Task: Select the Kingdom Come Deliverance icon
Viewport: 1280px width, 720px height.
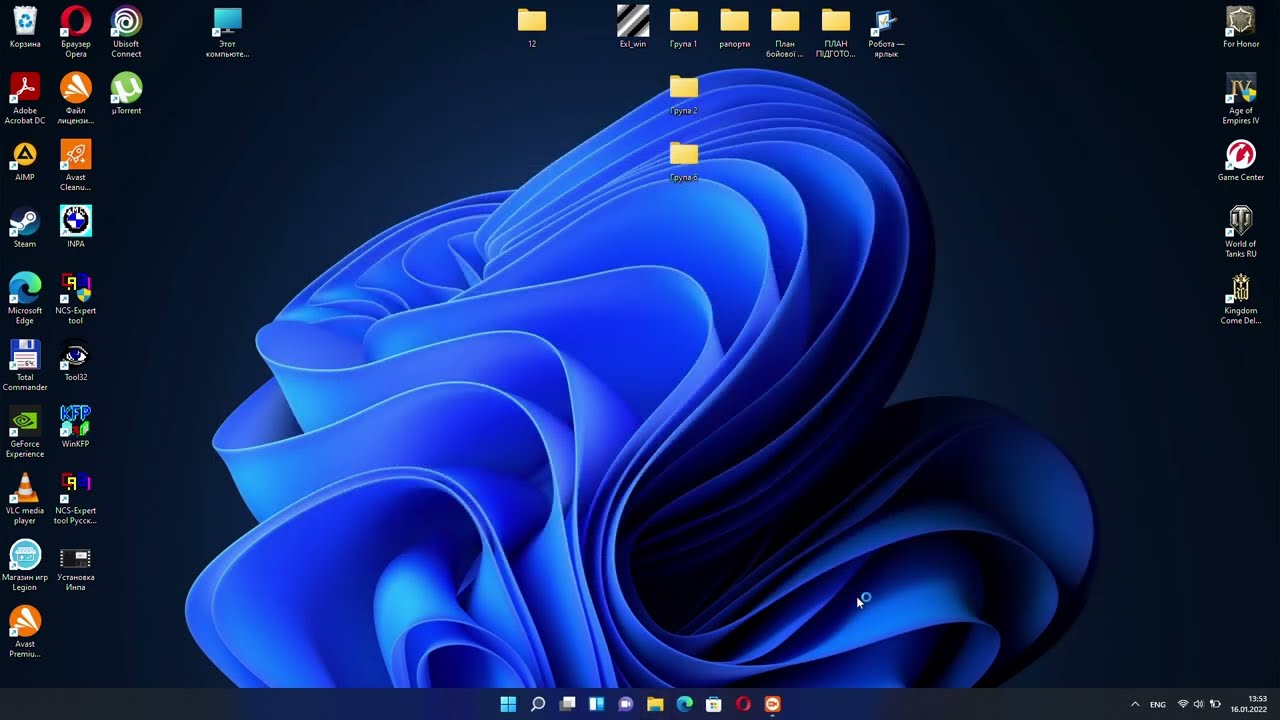Action: coord(1241,299)
